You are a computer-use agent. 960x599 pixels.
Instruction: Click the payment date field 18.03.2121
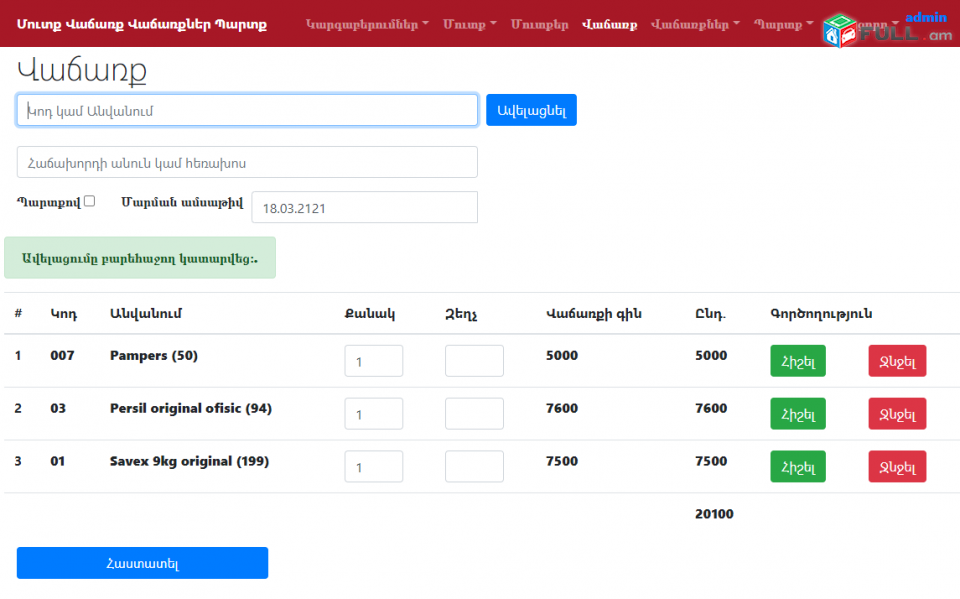[364, 208]
